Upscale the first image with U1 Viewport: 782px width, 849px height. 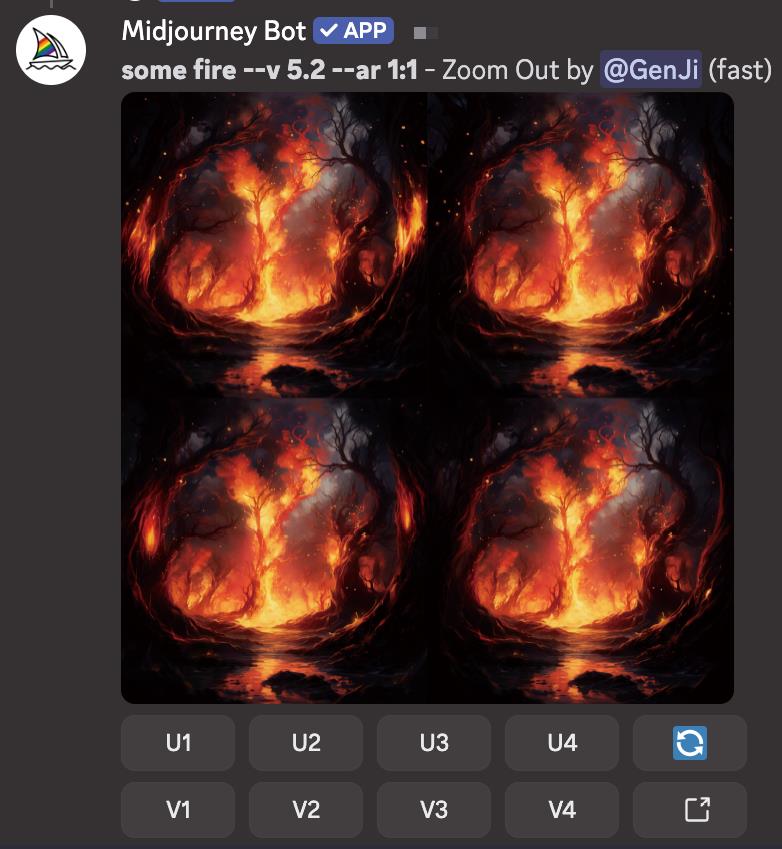pyautogui.click(x=178, y=742)
